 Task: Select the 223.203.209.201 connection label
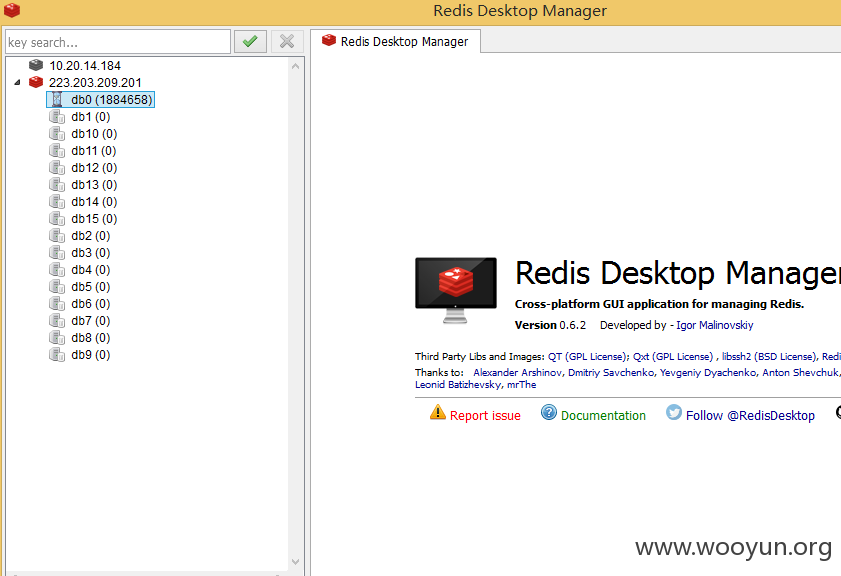point(95,83)
